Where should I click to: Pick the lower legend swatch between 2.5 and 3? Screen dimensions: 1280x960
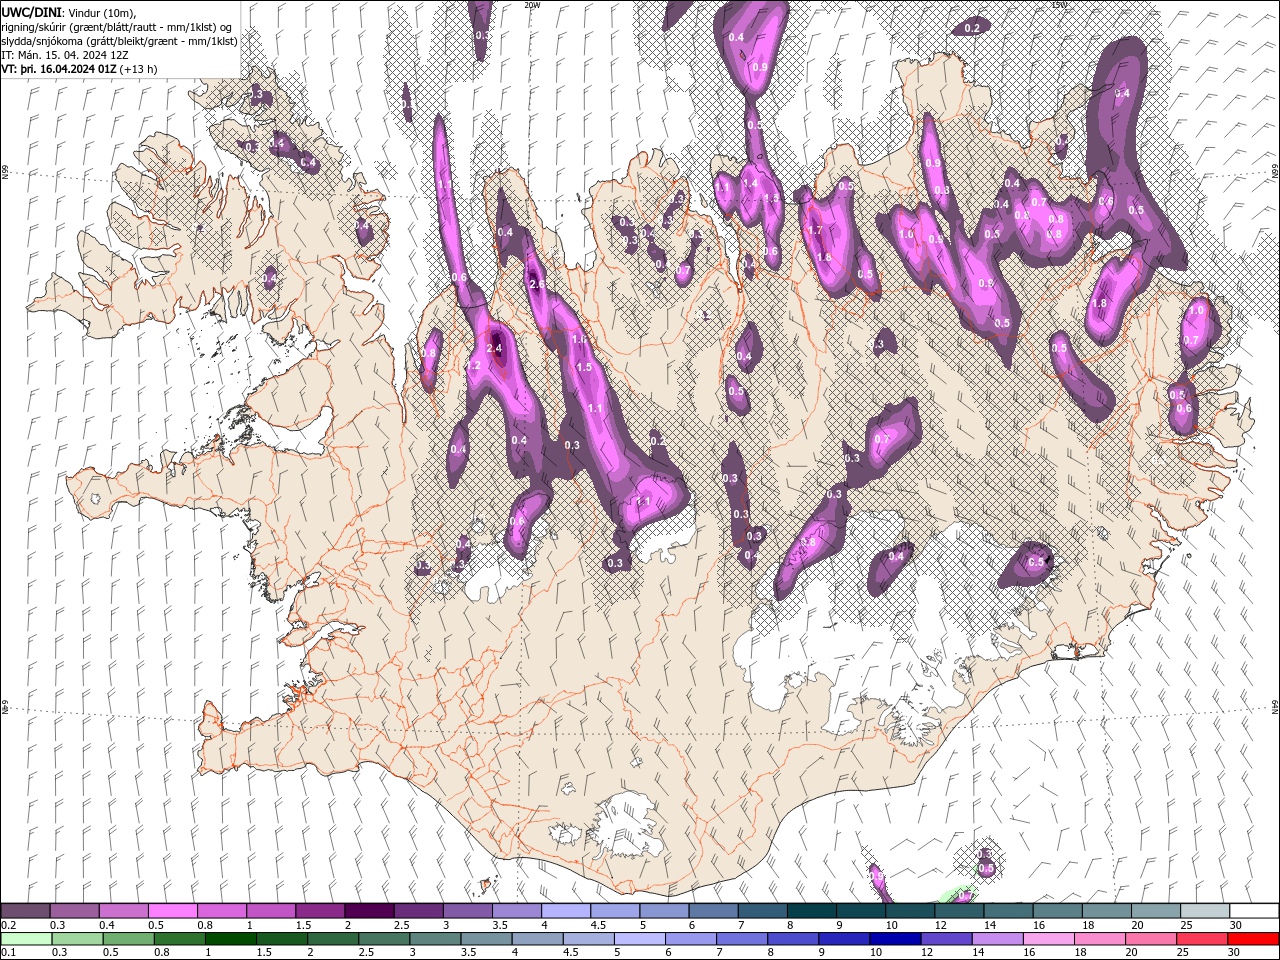click(384, 939)
